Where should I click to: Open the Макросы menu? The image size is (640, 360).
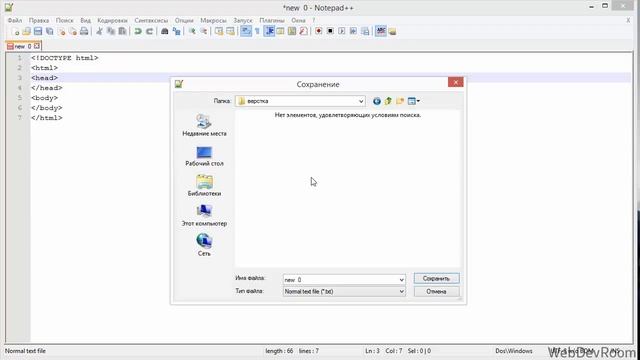(213, 20)
